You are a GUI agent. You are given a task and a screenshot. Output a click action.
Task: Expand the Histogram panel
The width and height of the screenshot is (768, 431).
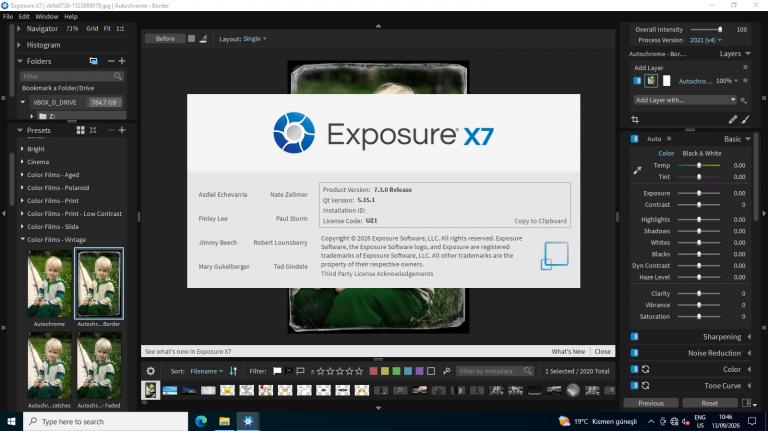click(x=19, y=45)
